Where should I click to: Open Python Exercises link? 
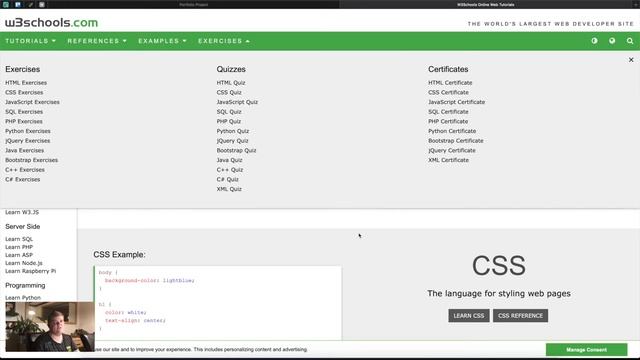pos(28,131)
